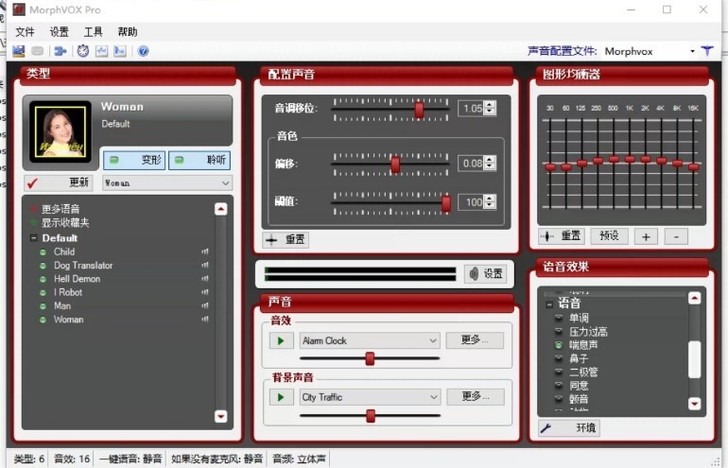The width and height of the screenshot is (728, 468).
Task: Click the blue plug-in arrow toolbar icon
Action: 60,51
